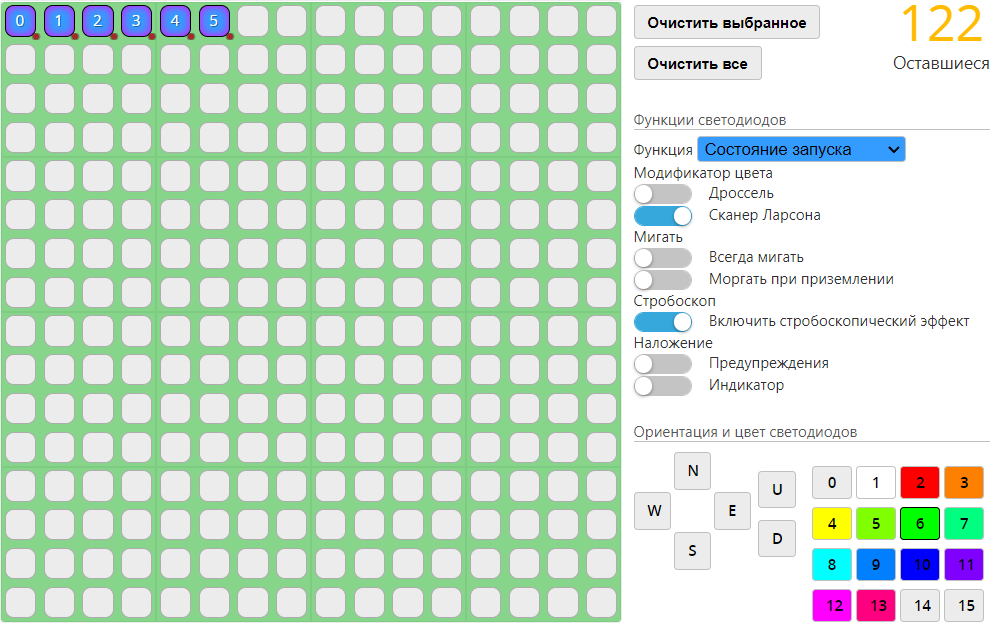This screenshot has width=990, height=623.
Task: Set LED orientation to East (E)
Action: click(x=732, y=511)
